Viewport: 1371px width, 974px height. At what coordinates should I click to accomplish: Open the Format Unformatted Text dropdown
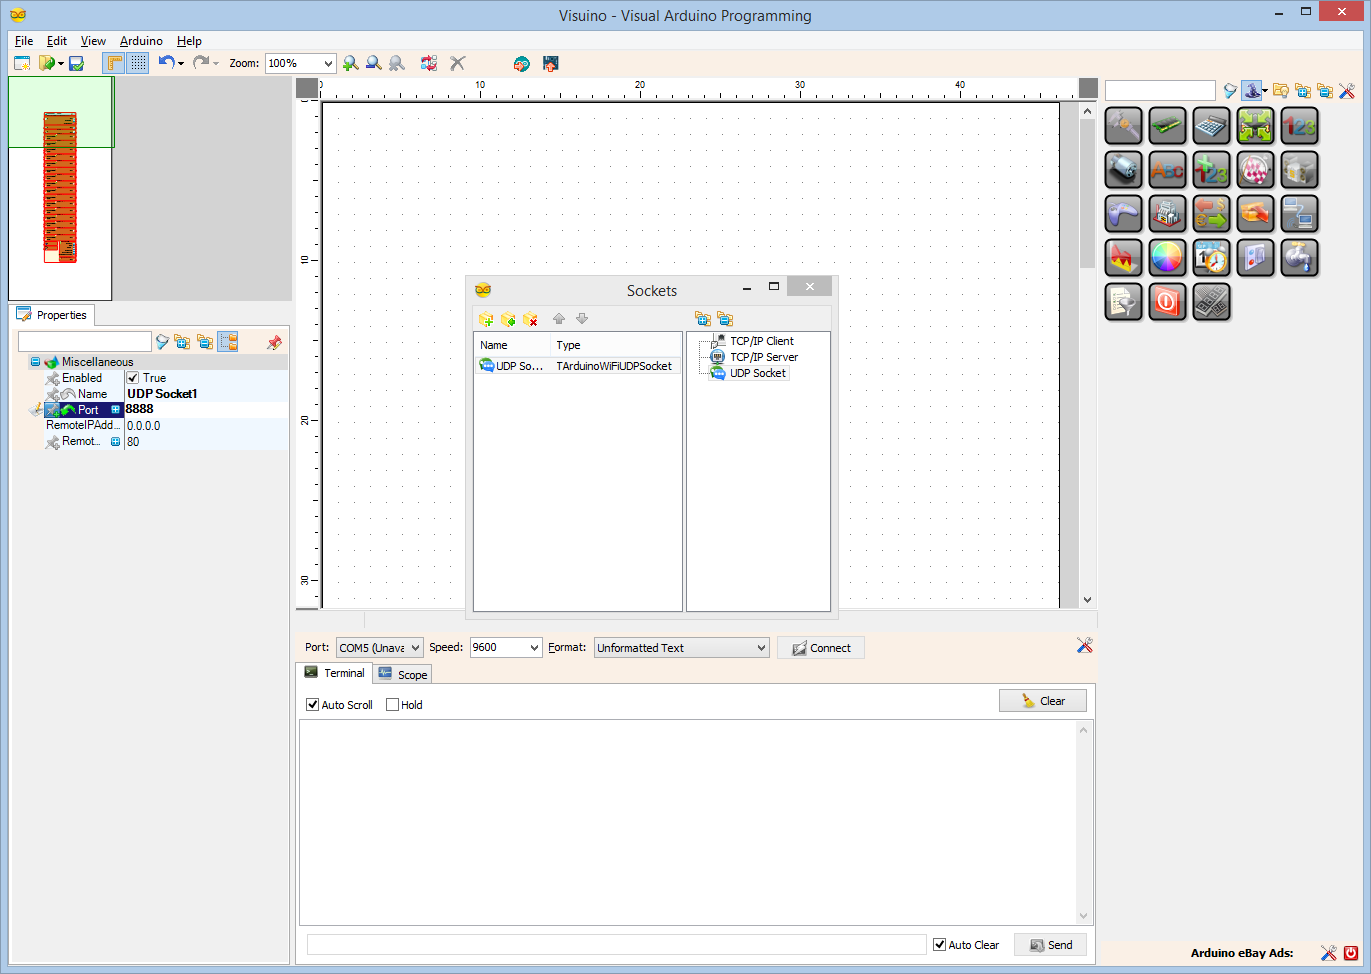click(x=761, y=648)
